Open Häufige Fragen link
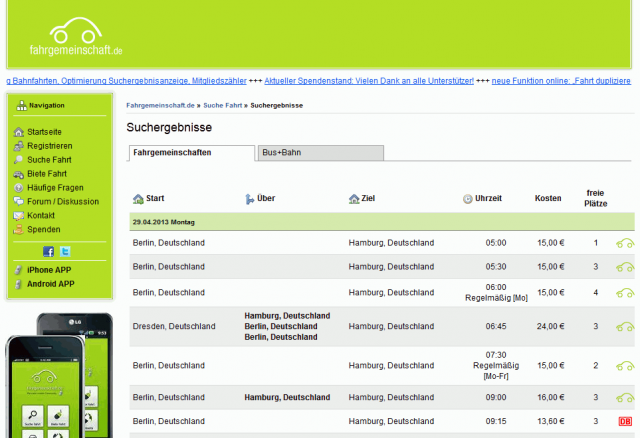Viewport: 640px width, 438px height. tap(55, 188)
